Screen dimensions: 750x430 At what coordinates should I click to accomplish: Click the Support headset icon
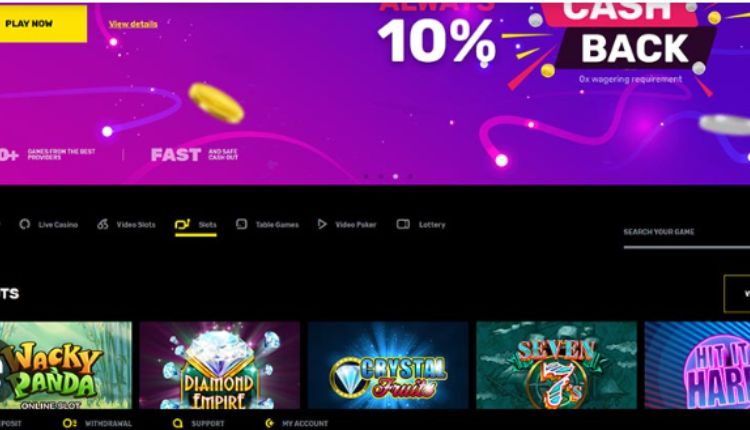(177, 423)
